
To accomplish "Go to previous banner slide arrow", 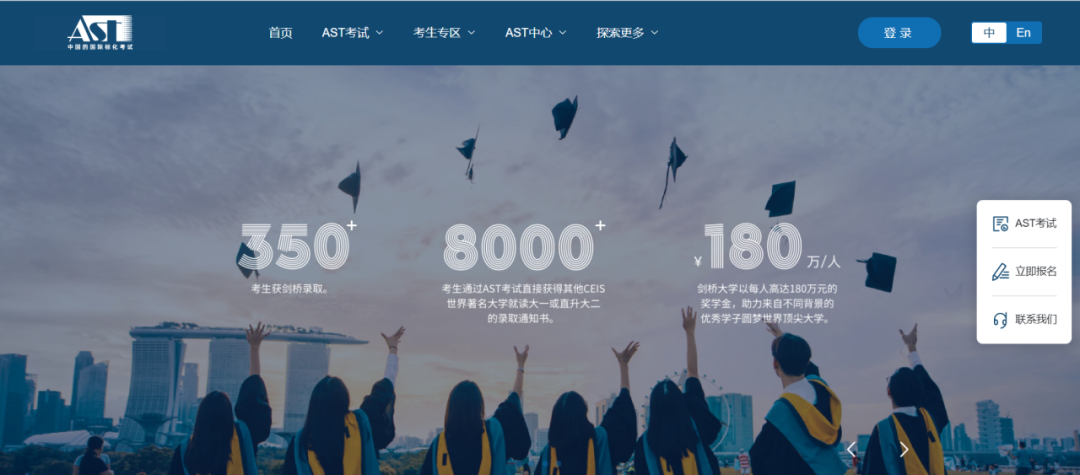I will click(x=851, y=450).
